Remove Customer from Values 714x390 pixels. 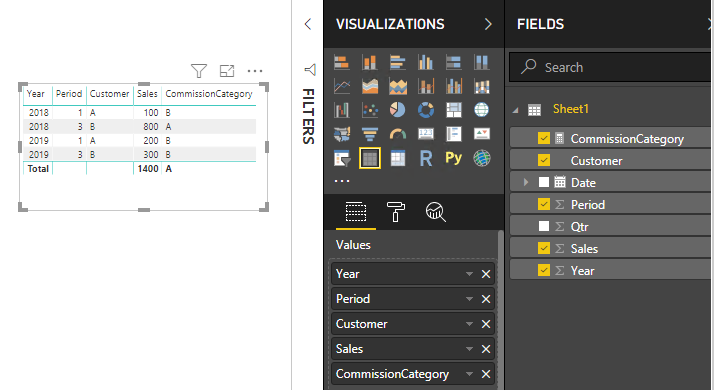click(x=486, y=324)
